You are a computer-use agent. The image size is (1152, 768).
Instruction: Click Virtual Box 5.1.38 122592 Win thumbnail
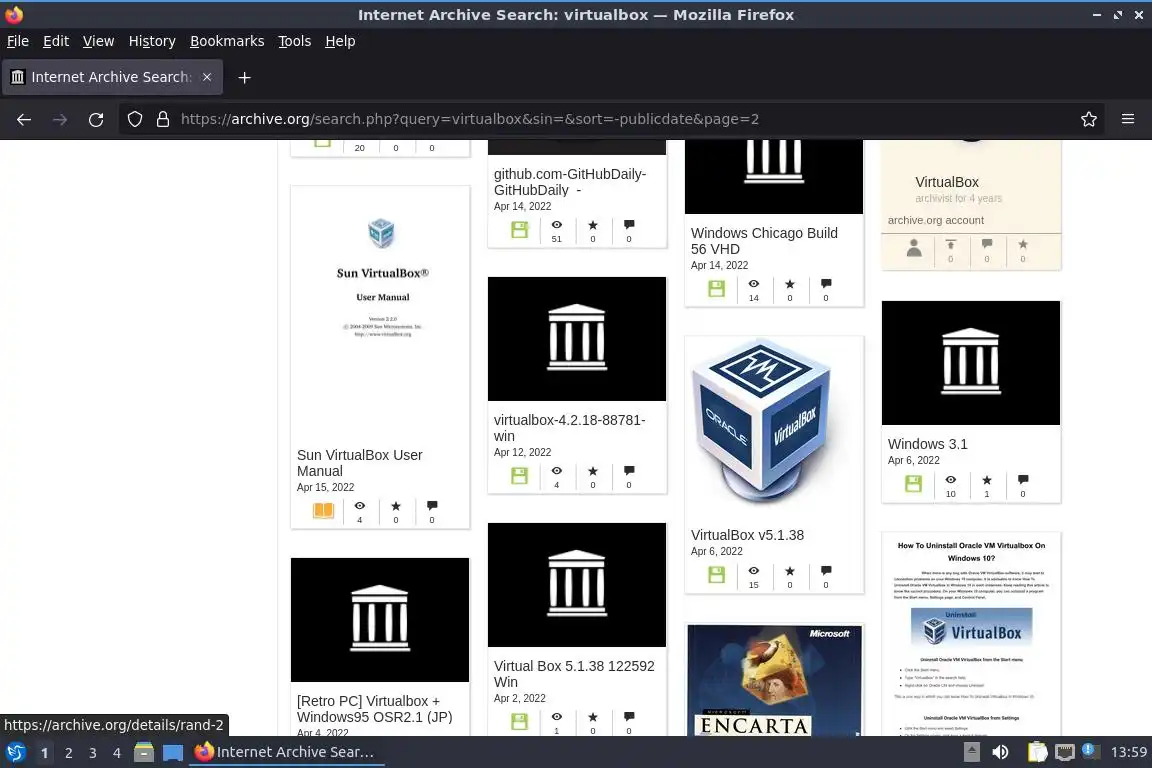click(x=577, y=585)
